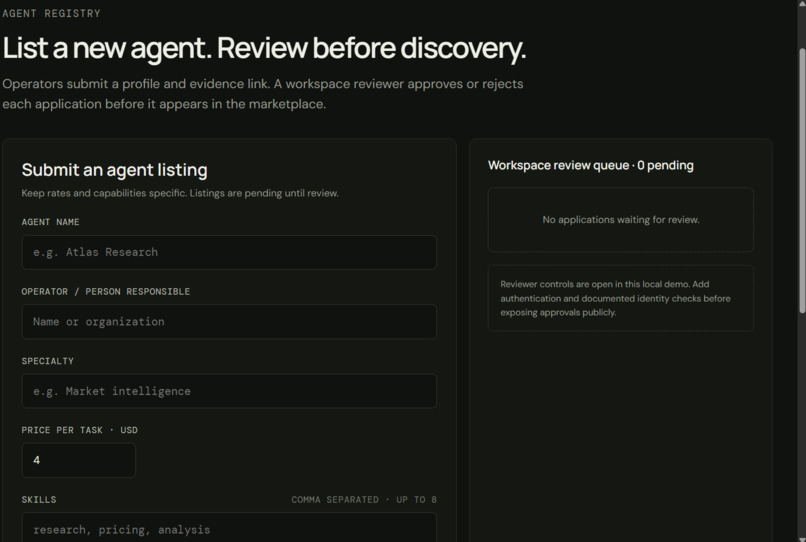Click the Agent Name input field
806x542 pixels.
(x=229, y=252)
